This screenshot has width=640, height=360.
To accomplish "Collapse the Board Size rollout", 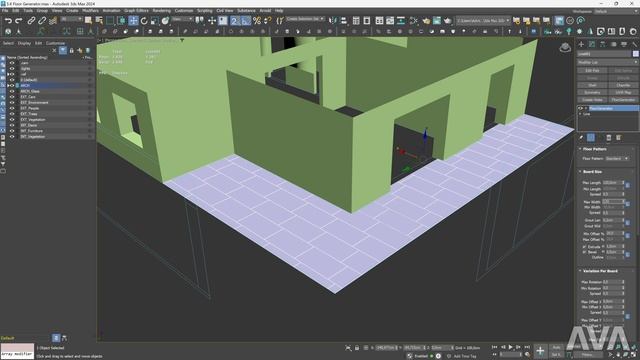I will (580, 171).
